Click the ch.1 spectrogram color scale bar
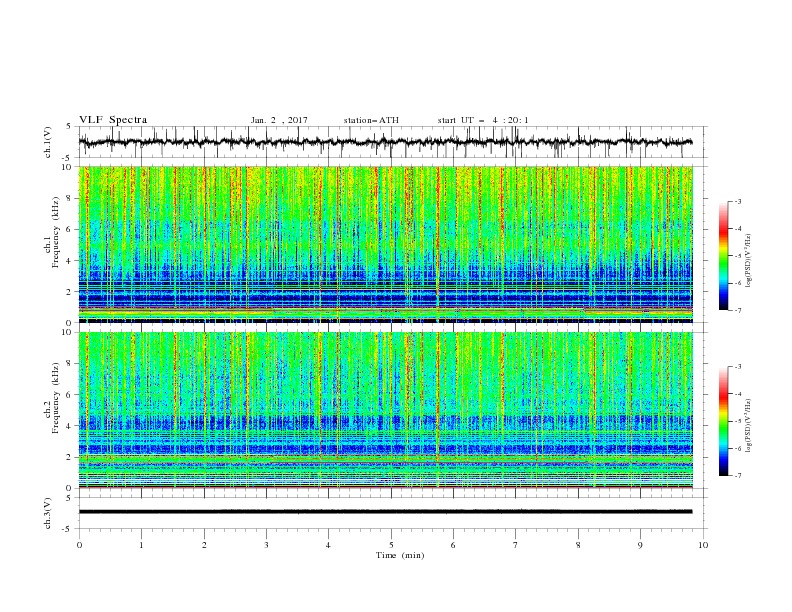This screenshot has width=792, height=612. click(723, 256)
